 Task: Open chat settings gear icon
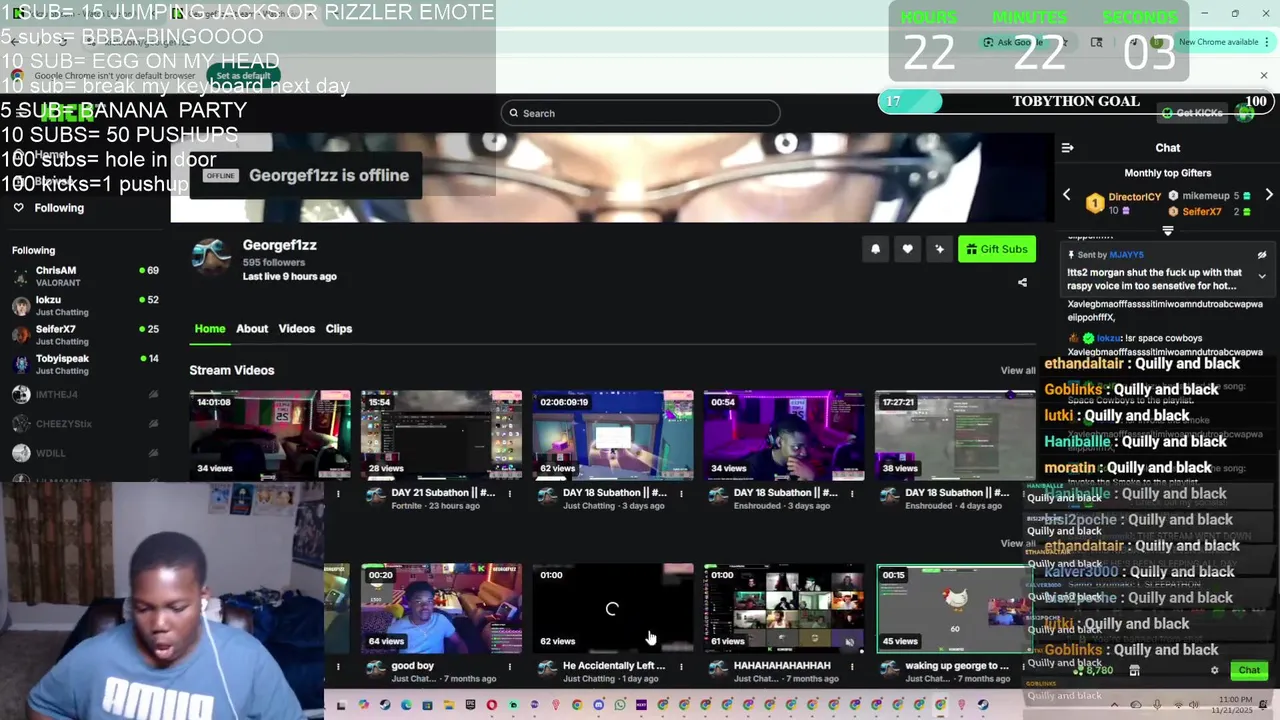1214,671
